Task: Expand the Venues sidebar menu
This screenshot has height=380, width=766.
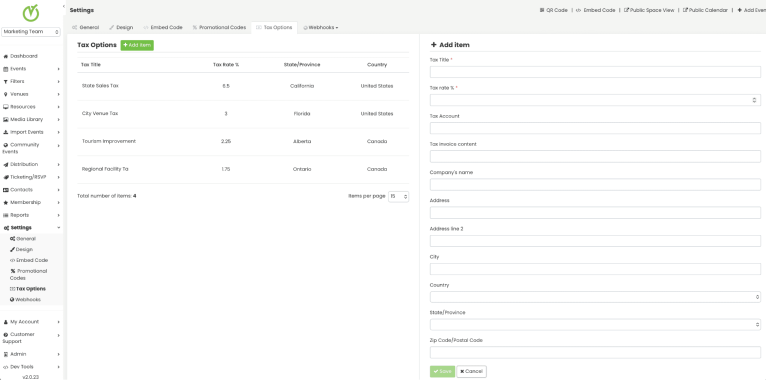Action: tap(31, 94)
